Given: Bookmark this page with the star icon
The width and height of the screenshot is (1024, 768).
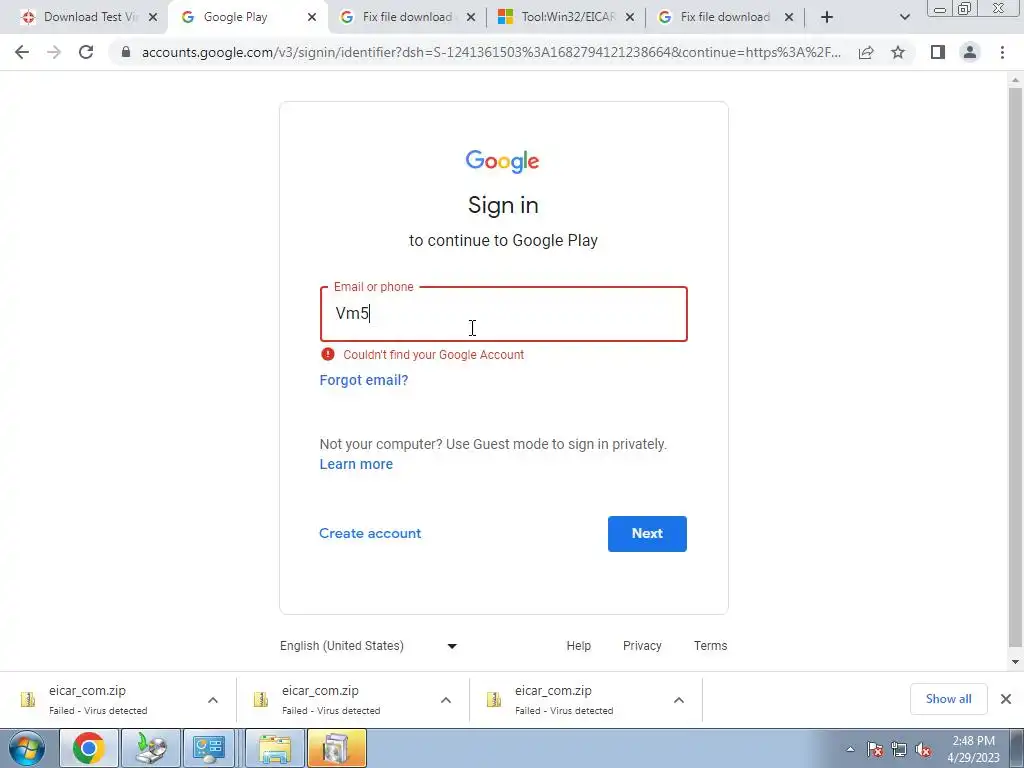Looking at the screenshot, I should click(x=898, y=52).
